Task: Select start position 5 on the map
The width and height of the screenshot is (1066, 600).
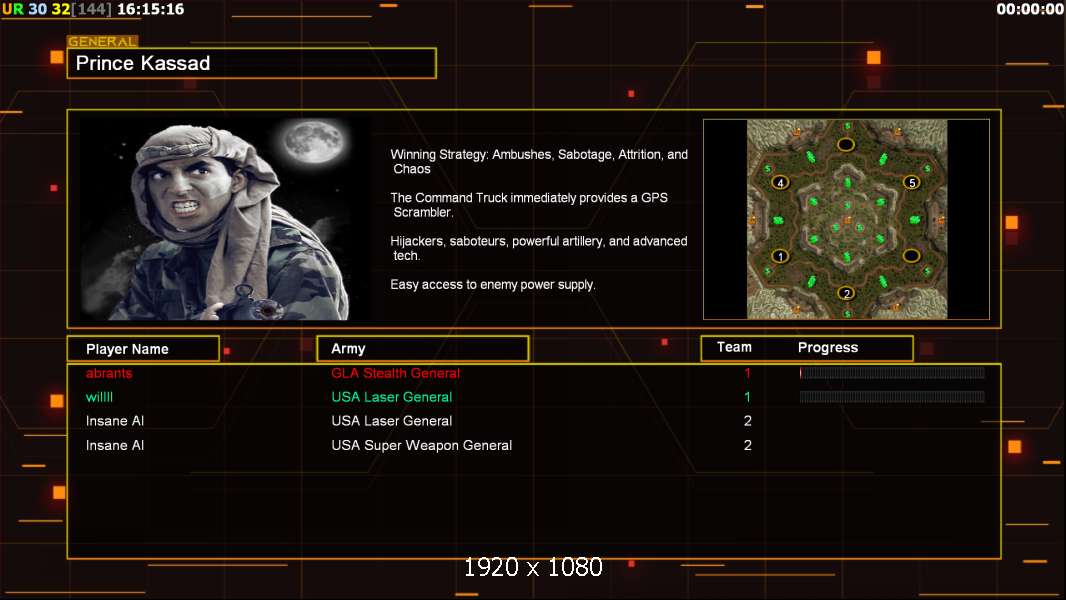Action: click(912, 182)
